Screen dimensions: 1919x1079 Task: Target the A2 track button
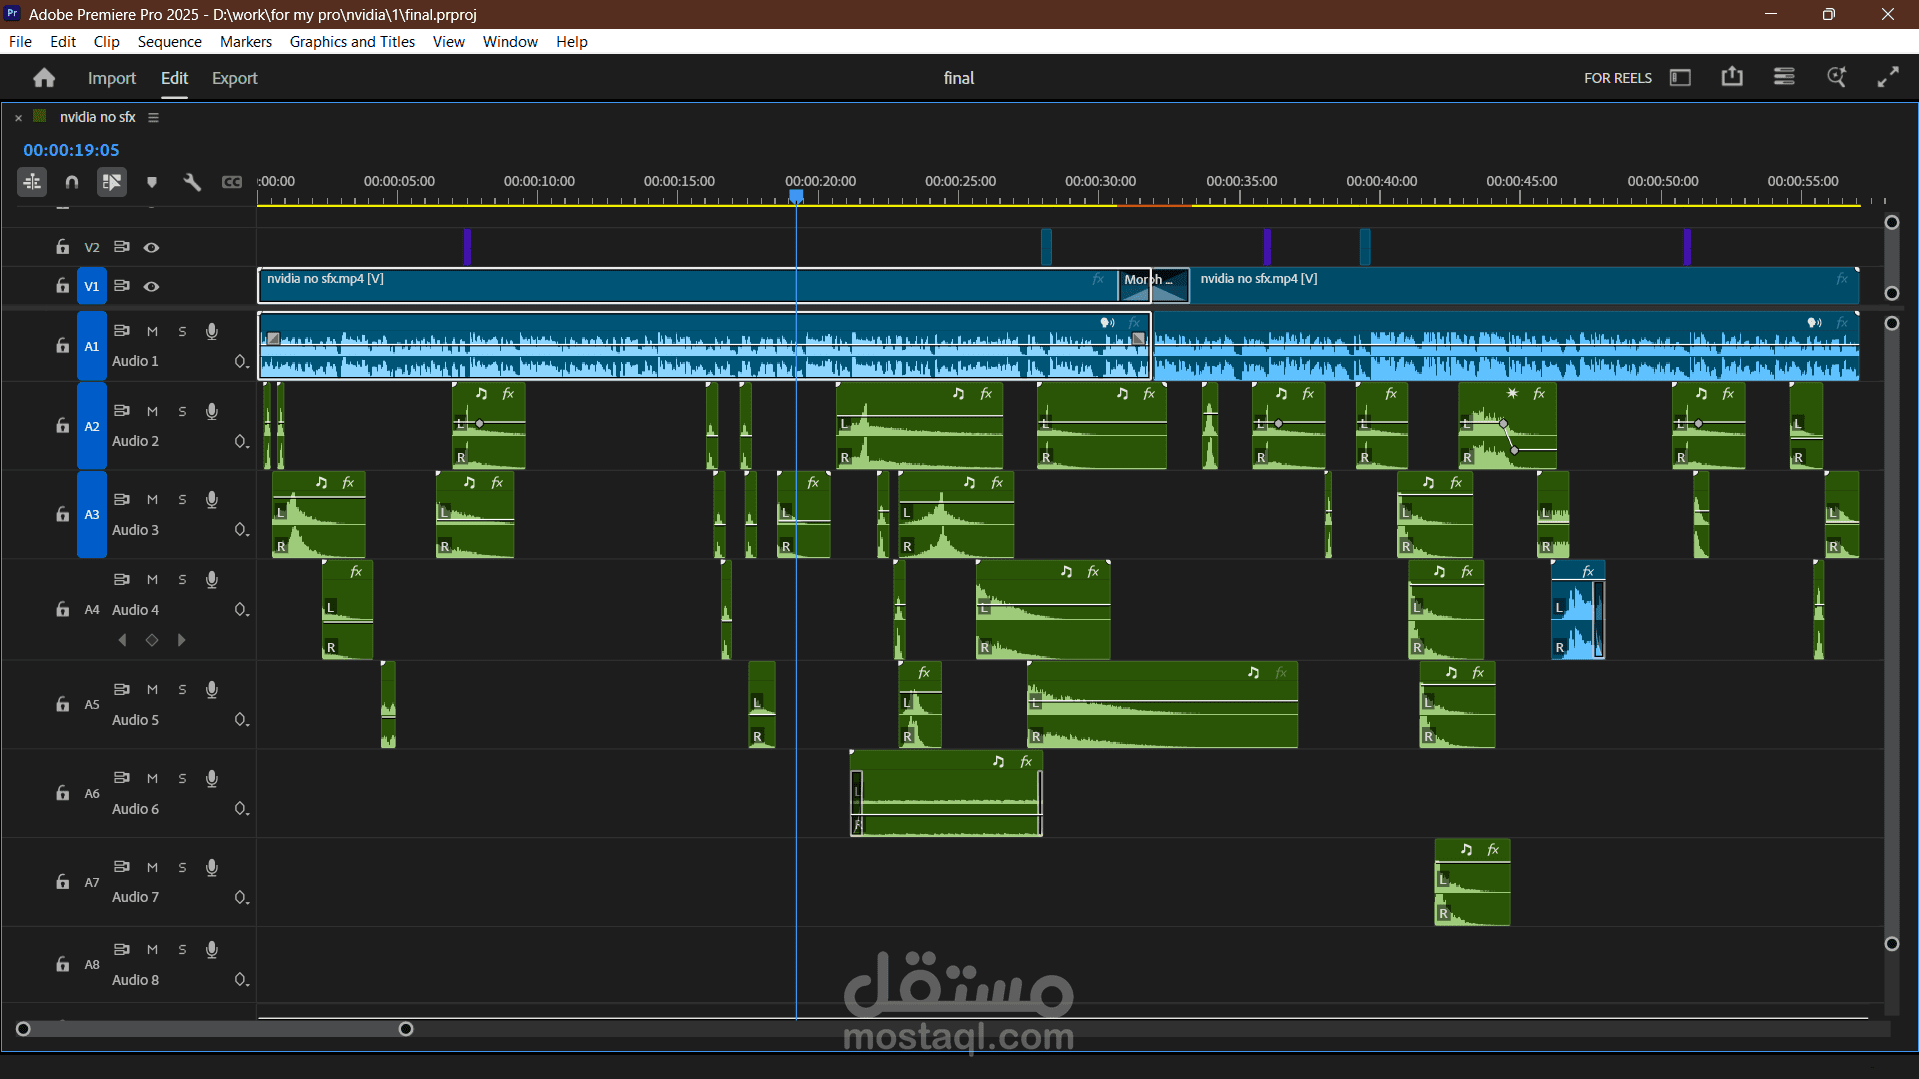coord(92,426)
